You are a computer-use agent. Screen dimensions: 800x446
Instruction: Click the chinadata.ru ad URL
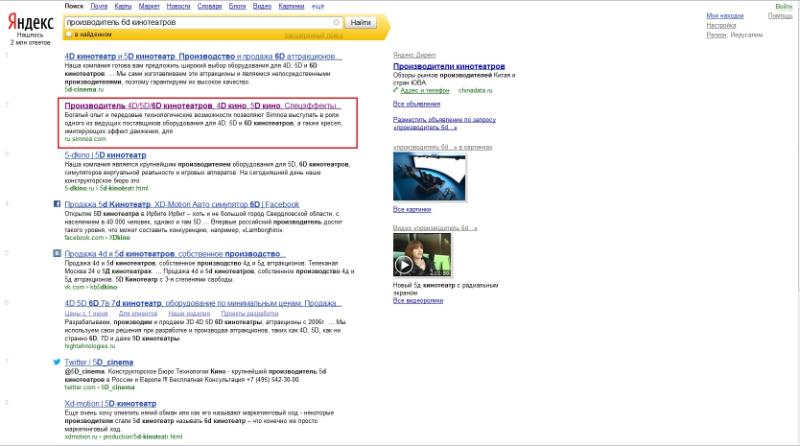pyautogui.click(x=475, y=90)
